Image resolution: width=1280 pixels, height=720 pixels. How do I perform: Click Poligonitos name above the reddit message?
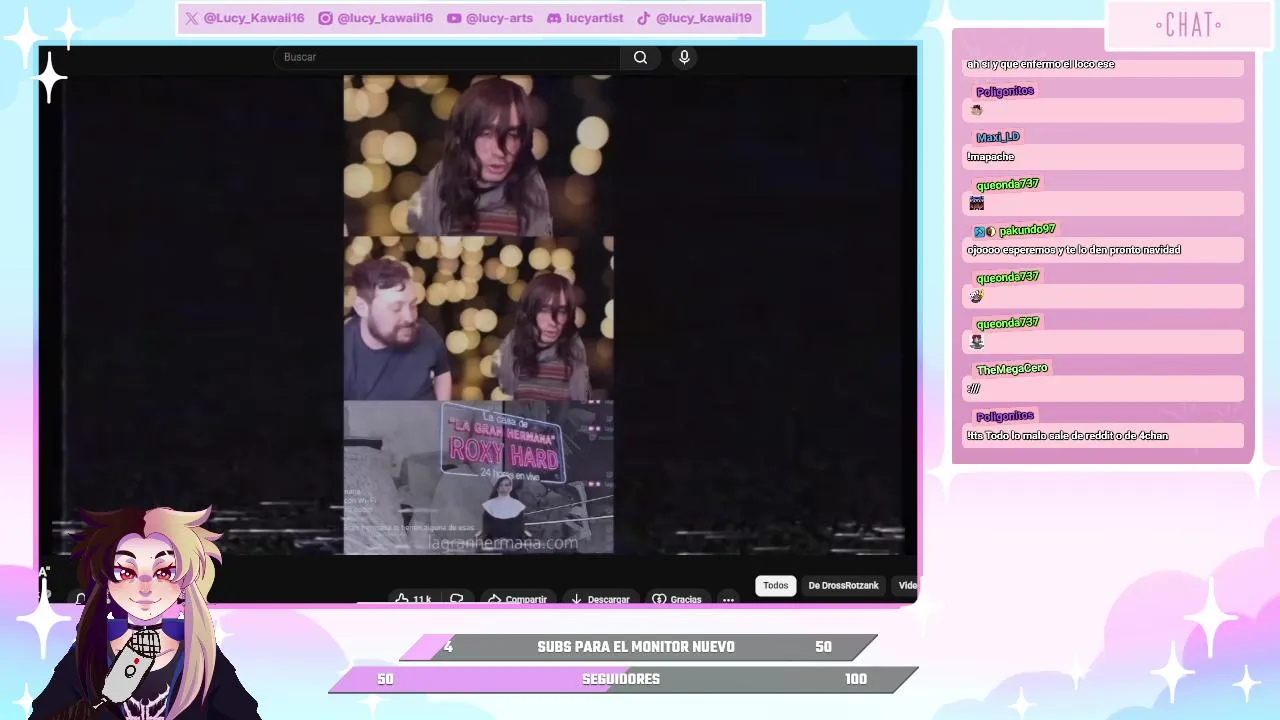coord(1005,416)
